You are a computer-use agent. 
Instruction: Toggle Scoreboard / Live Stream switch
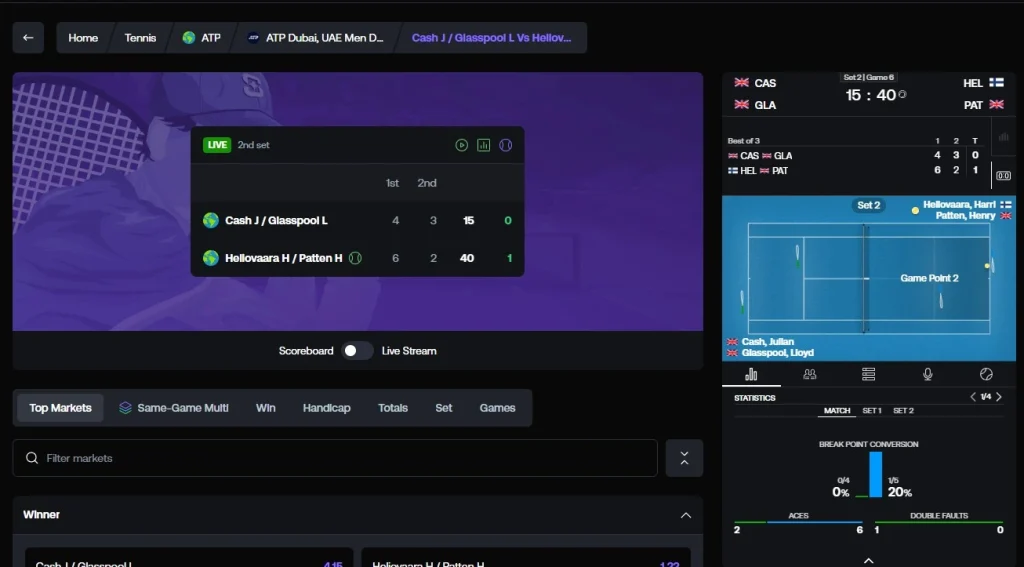(x=357, y=351)
